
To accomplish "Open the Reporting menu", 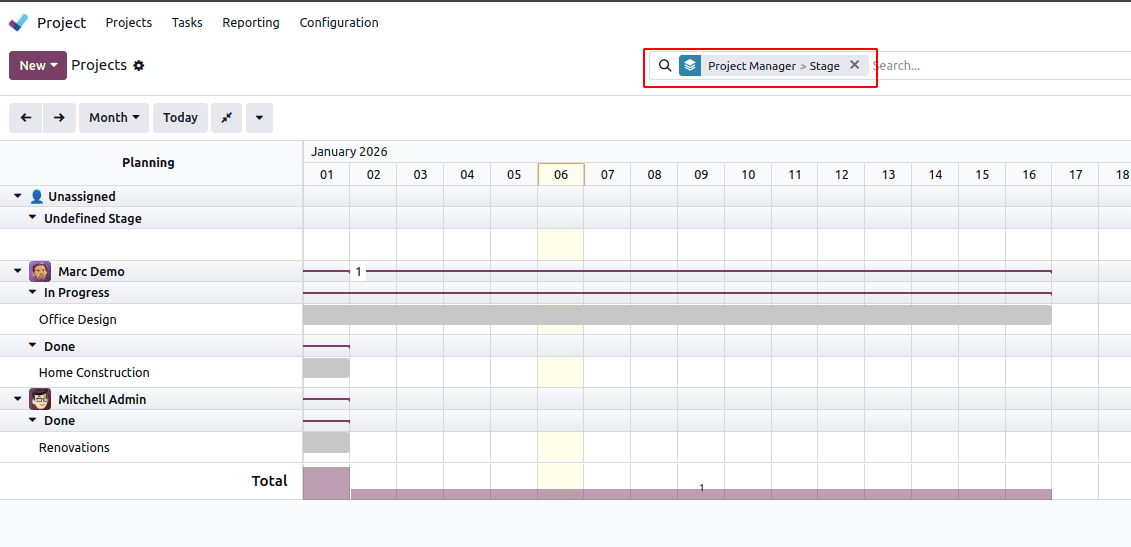I will point(251,22).
